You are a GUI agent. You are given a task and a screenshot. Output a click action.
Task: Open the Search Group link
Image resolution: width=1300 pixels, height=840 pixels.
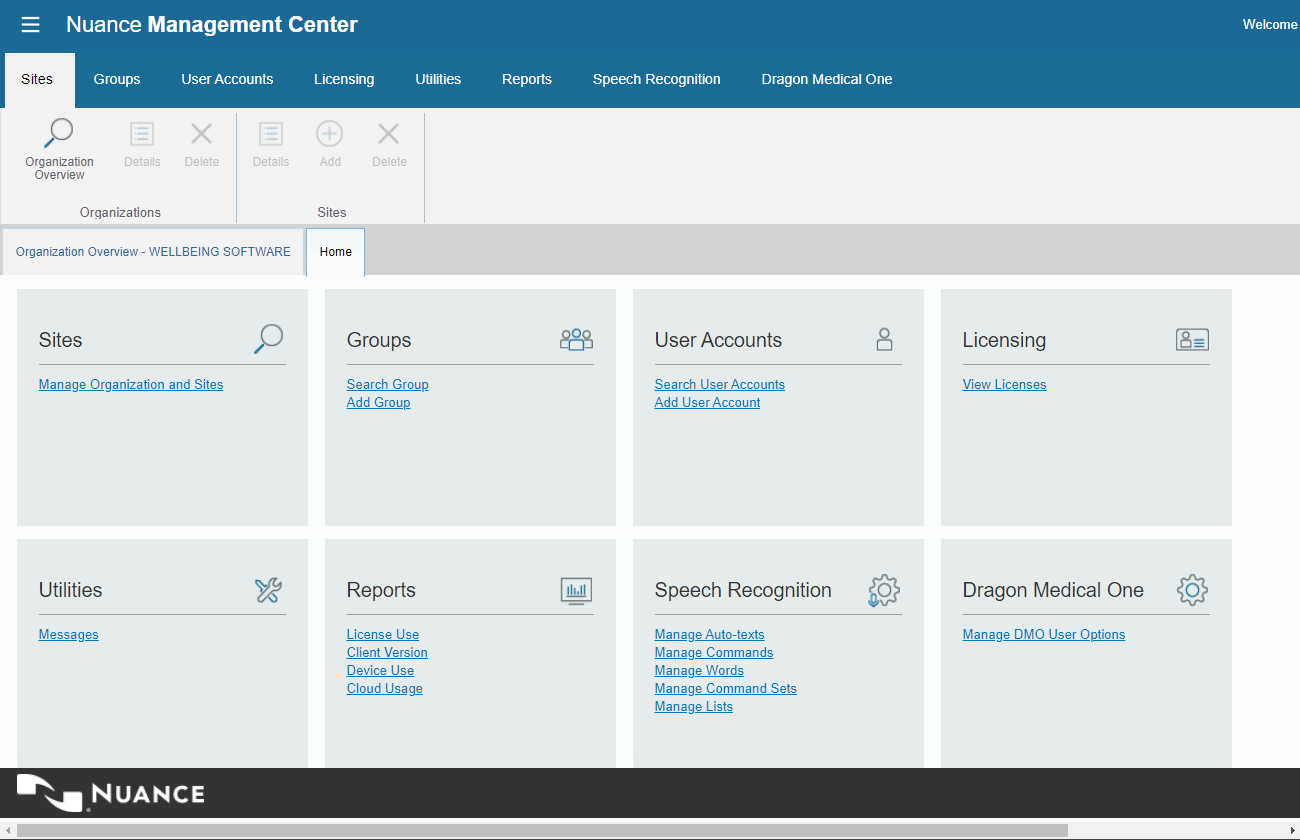click(x=388, y=385)
